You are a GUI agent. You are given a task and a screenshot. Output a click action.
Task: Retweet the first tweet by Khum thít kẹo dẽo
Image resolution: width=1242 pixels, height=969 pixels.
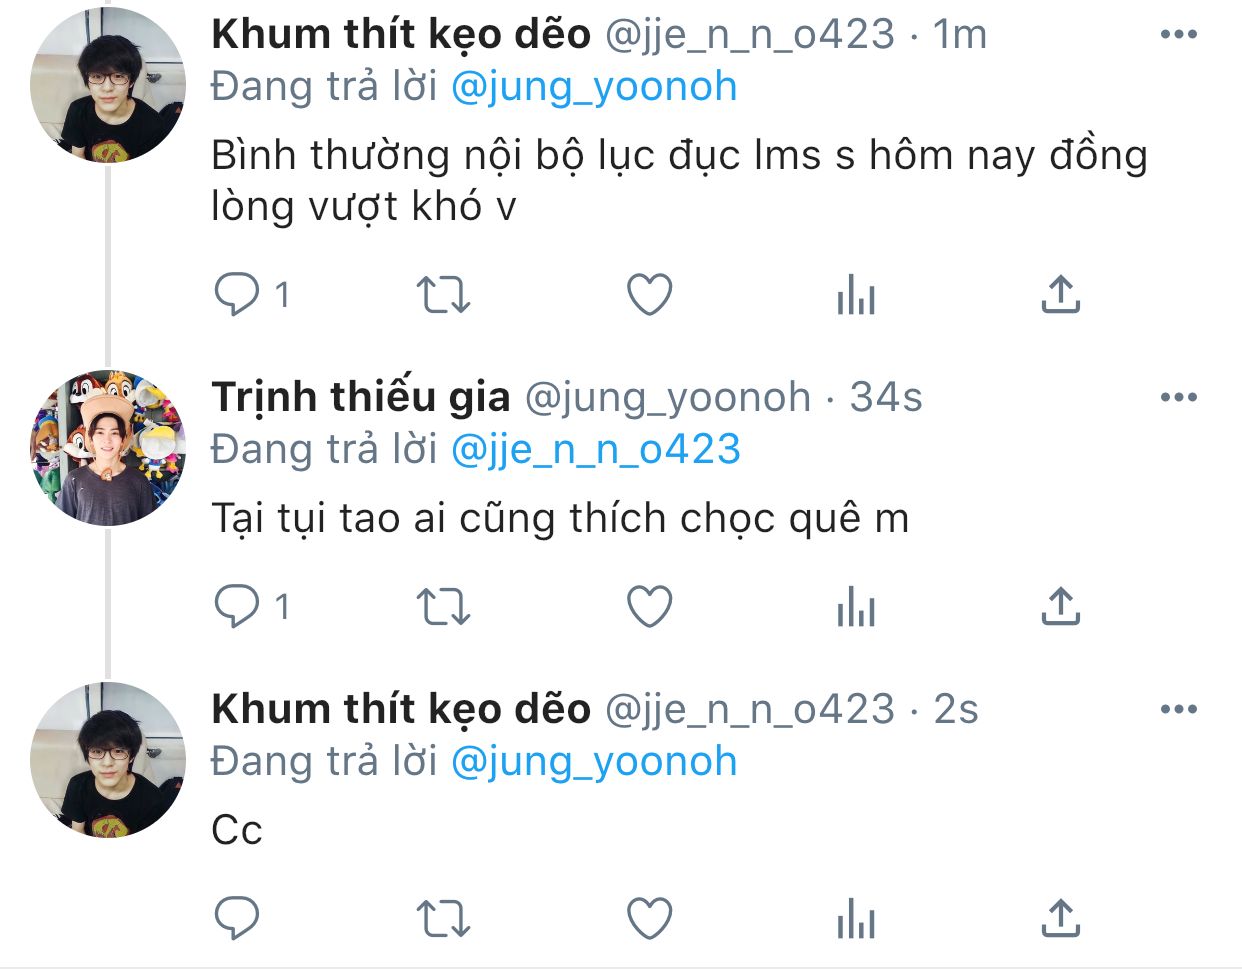point(443,295)
